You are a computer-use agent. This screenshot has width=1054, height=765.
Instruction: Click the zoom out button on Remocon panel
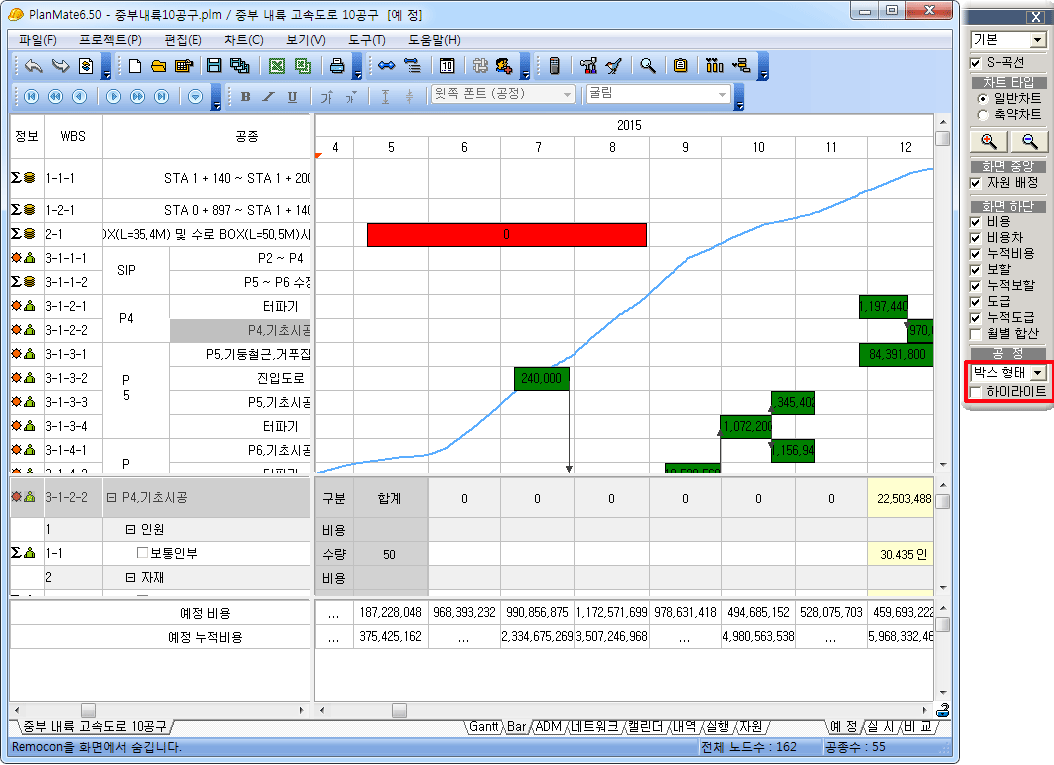[x=1027, y=141]
